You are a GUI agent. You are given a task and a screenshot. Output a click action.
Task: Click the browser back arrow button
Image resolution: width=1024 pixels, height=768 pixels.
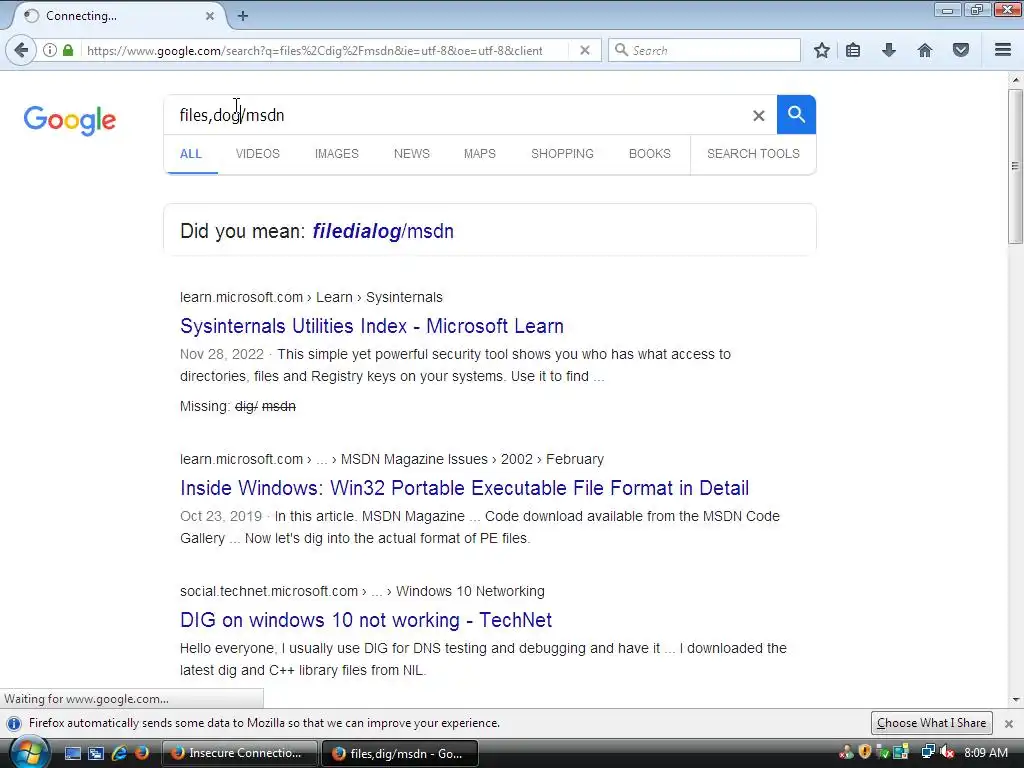[21, 50]
